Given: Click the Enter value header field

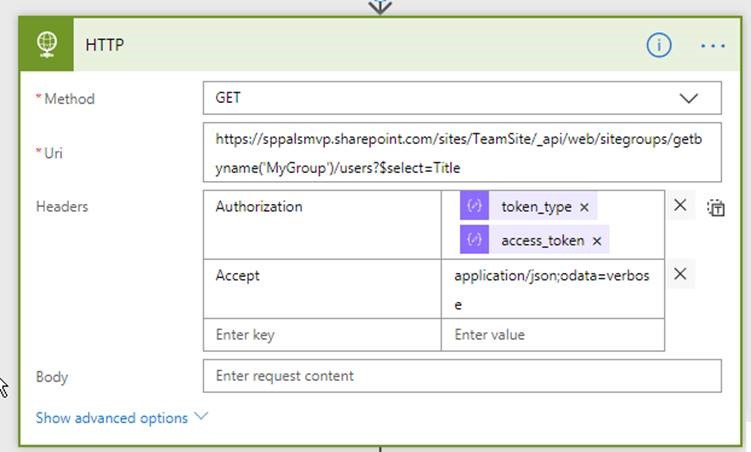Looking at the screenshot, I should click(x=553, y=334).
